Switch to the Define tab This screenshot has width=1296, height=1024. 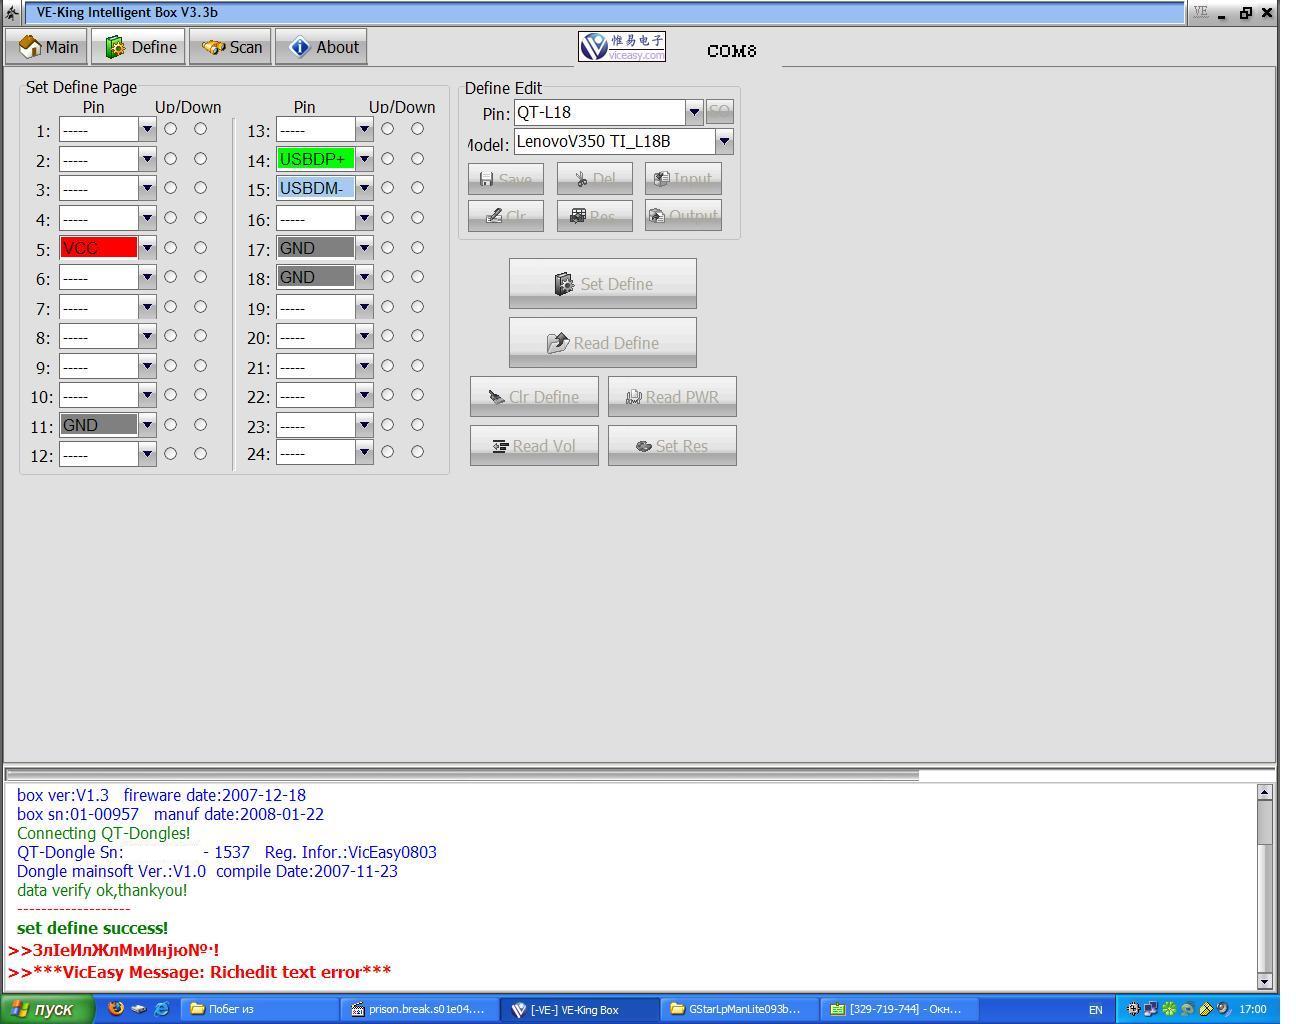[140, 47]
